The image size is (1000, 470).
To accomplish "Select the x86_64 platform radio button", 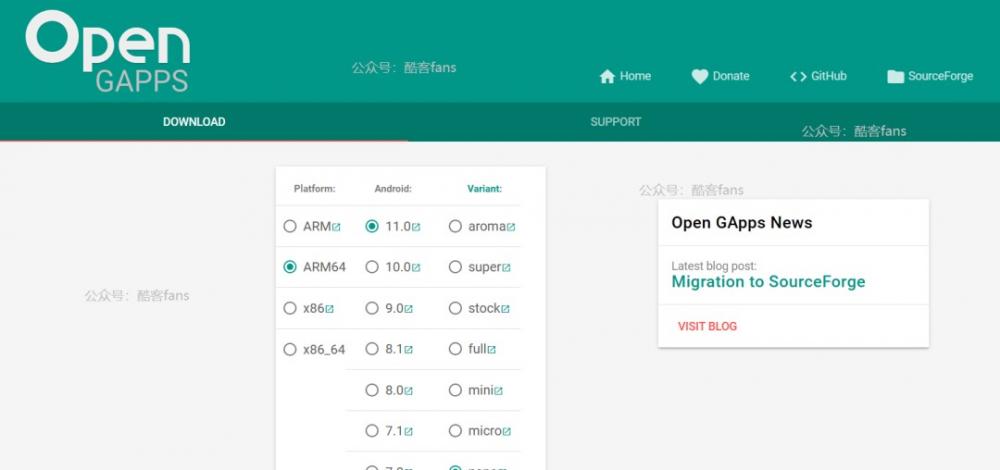I will tap(290, 349).
